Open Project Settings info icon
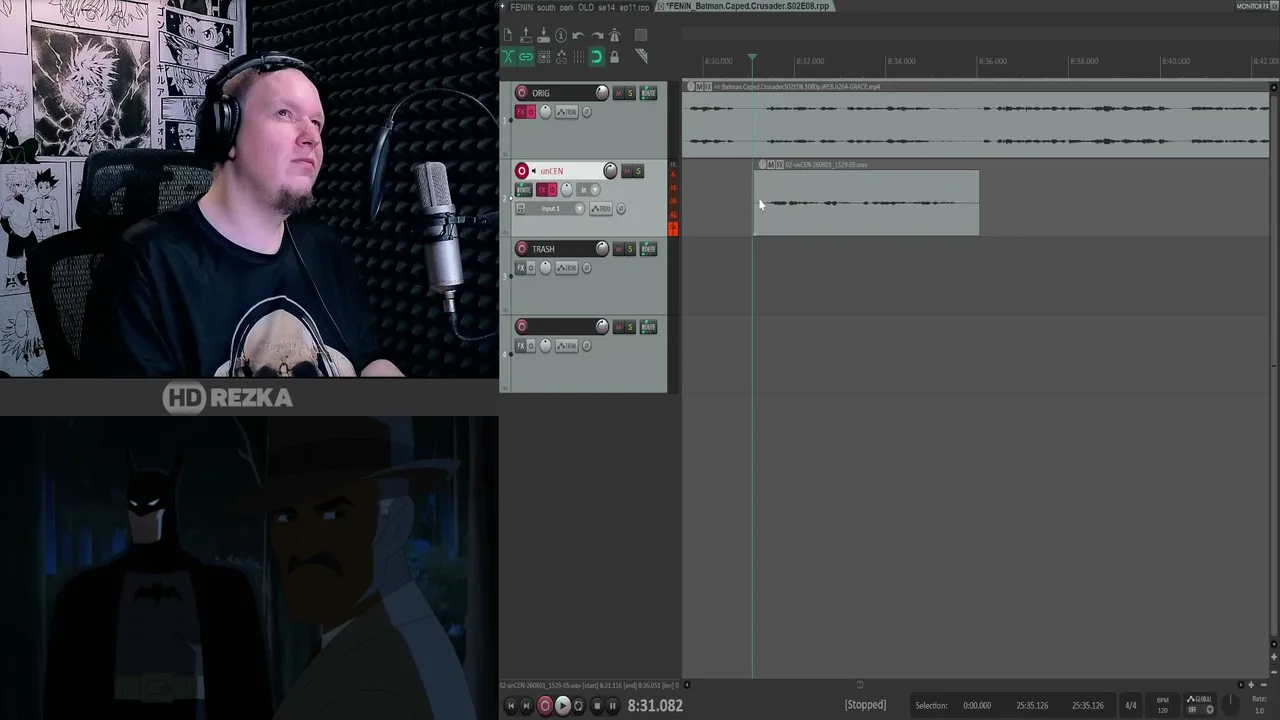Viewport: 1280px width, 720px height. pyautogui.click(x=561, y=35)
